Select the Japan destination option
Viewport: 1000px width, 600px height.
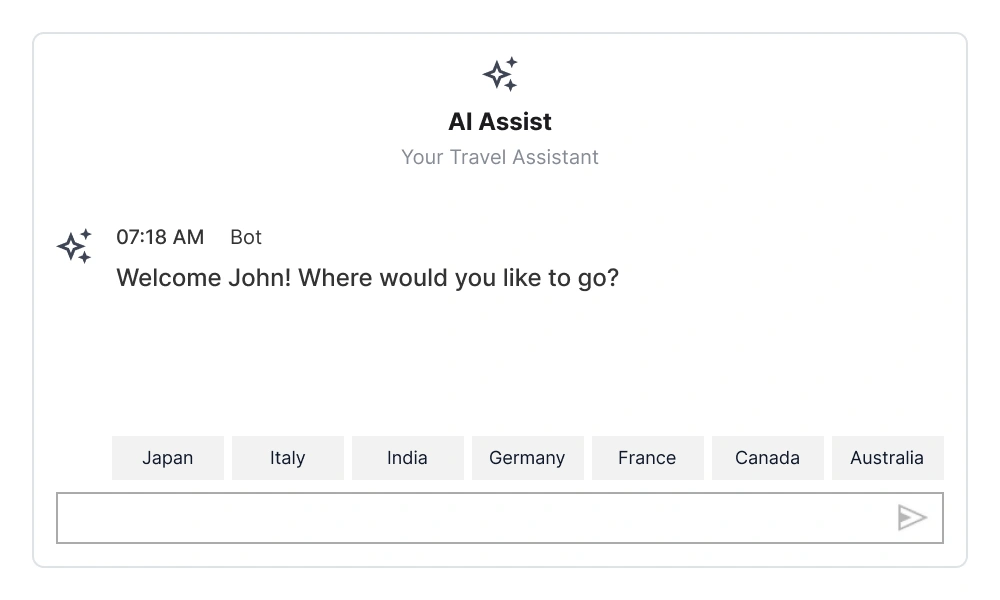167,457
